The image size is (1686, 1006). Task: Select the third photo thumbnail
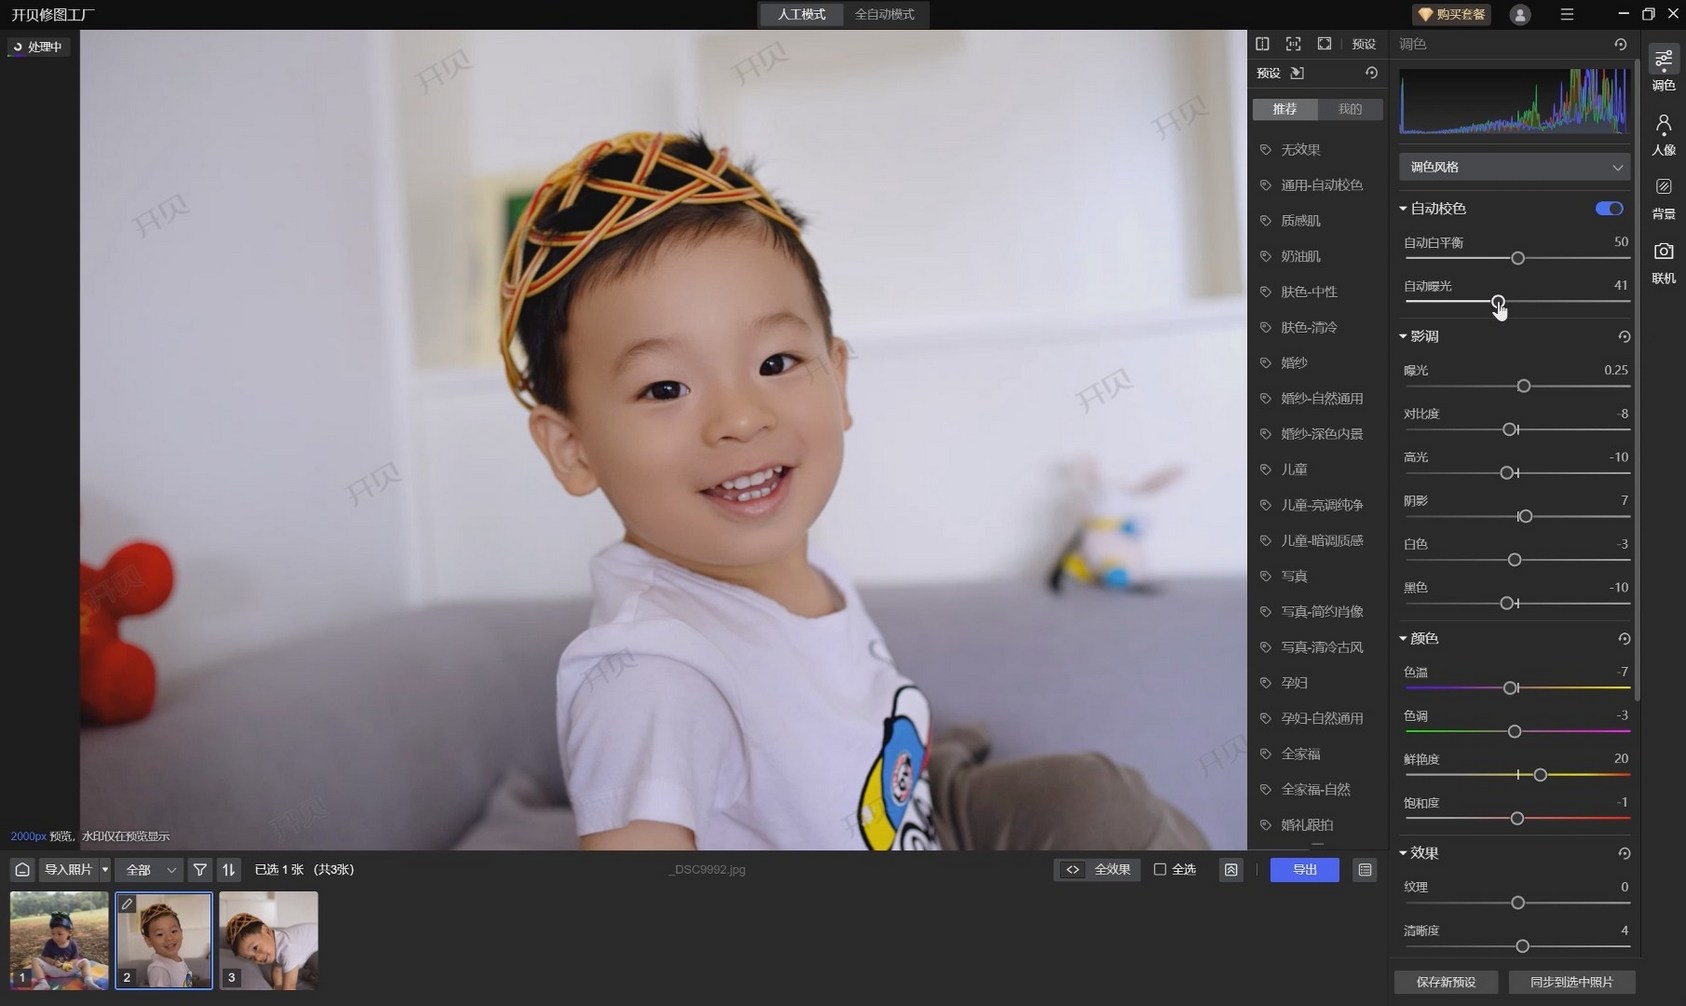(268, 940)
